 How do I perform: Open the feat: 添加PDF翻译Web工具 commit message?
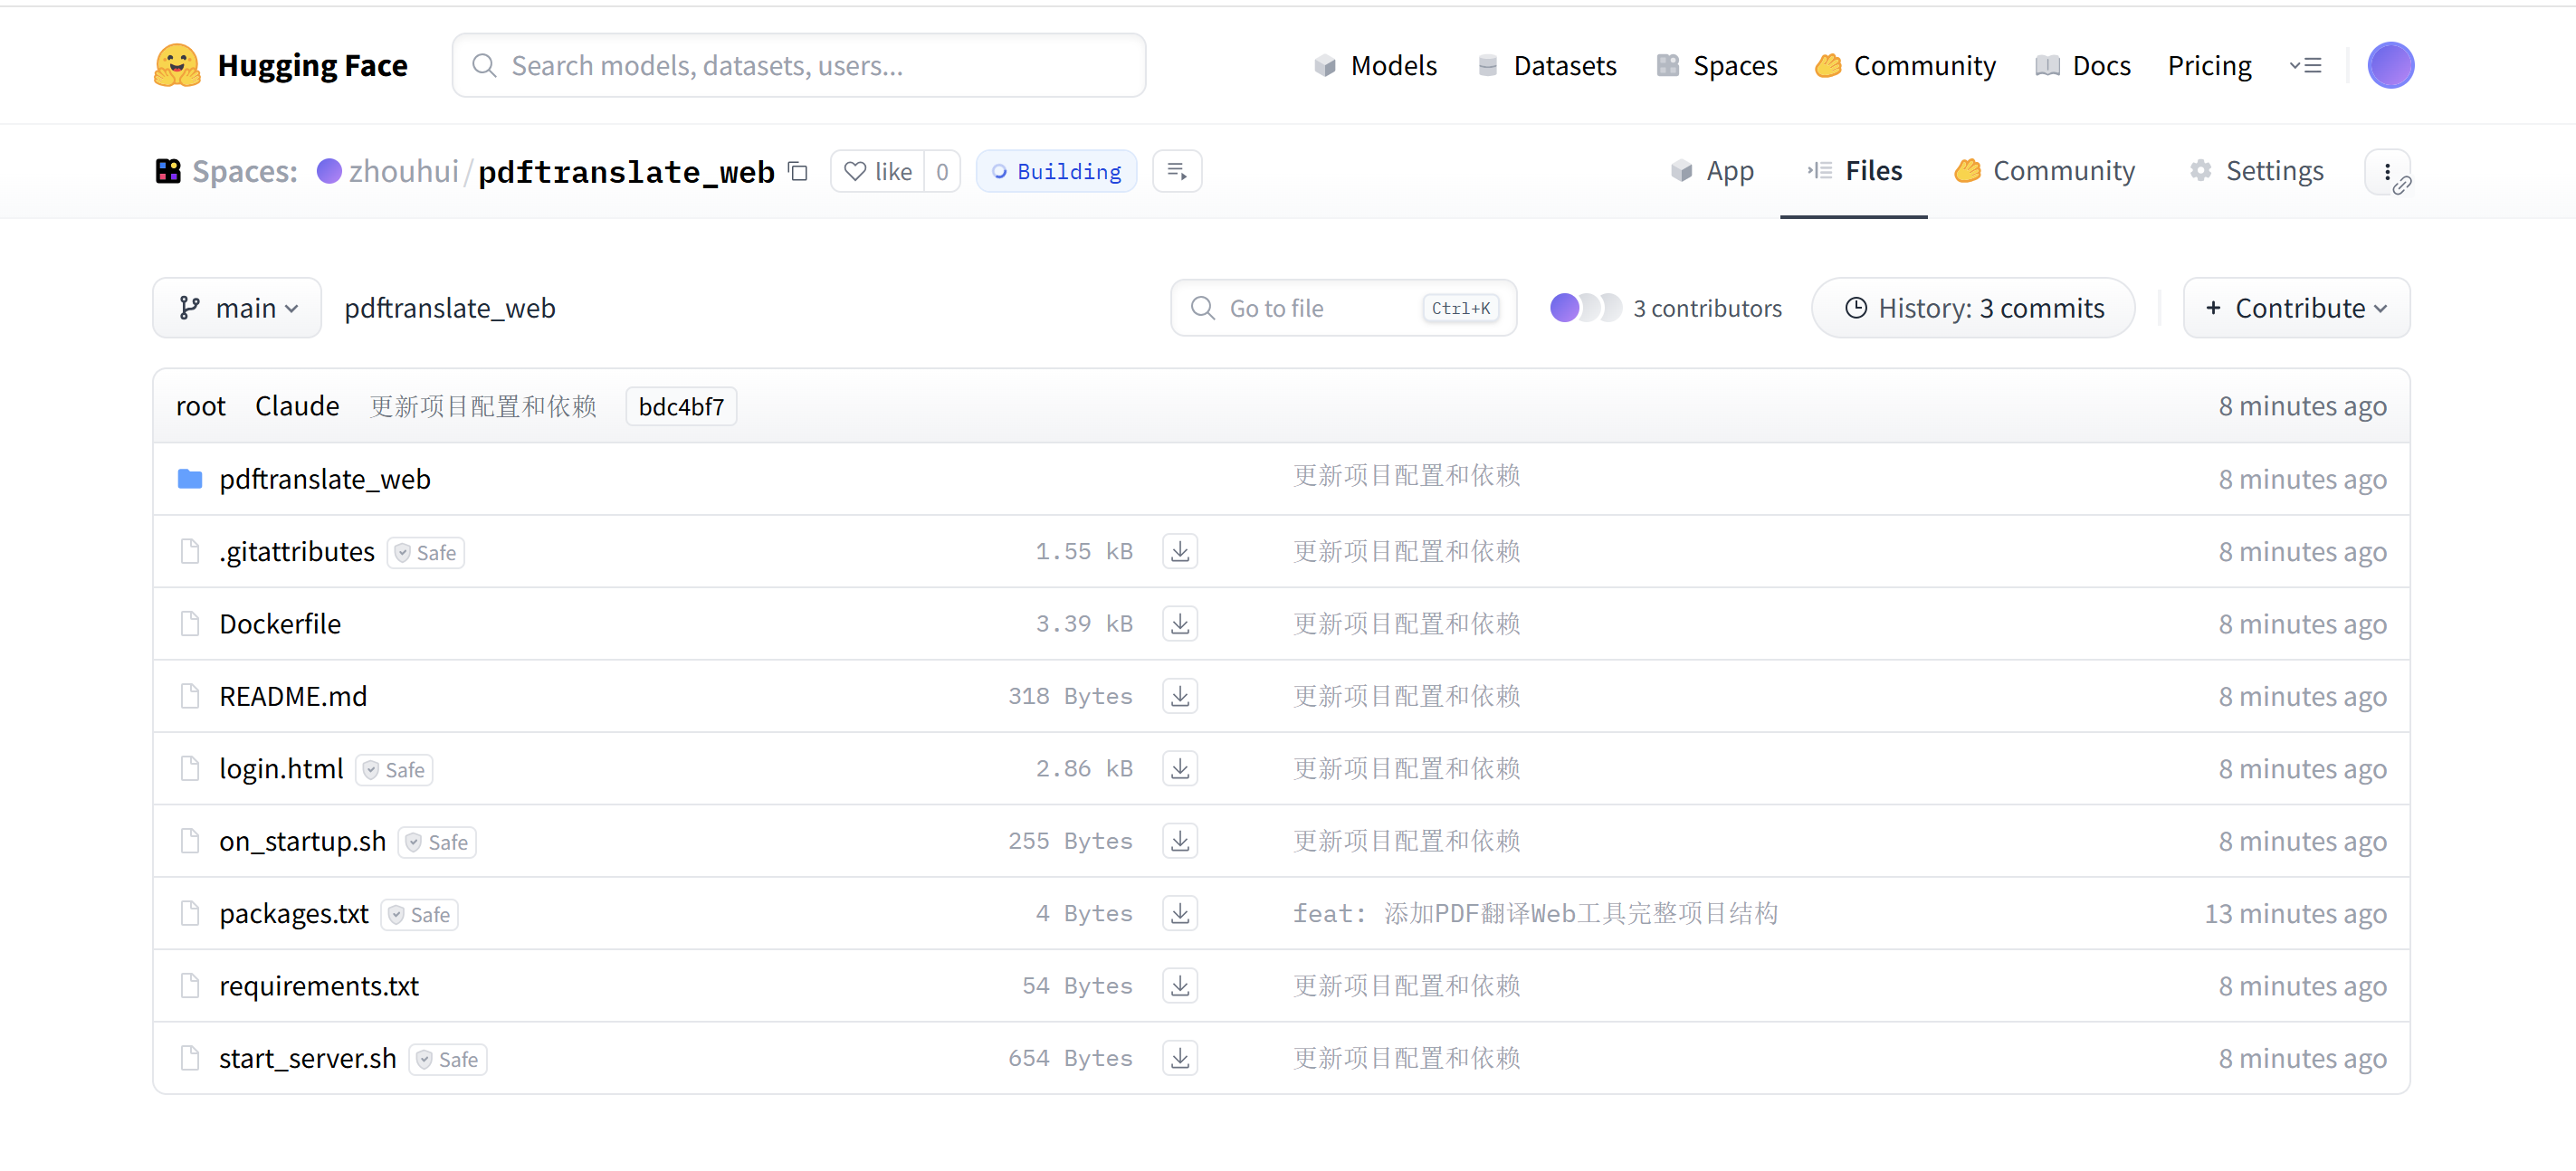1535,913
